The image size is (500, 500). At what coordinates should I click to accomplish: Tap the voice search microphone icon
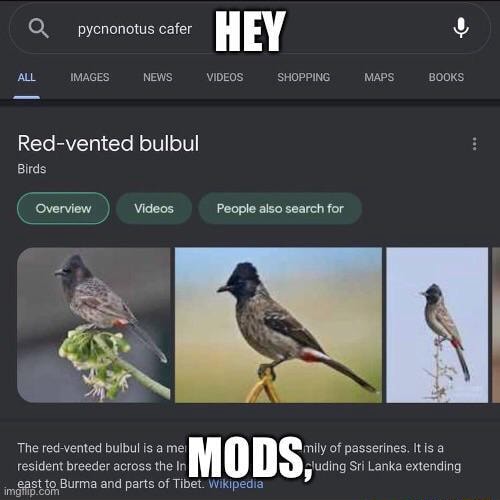click(461, 28)
